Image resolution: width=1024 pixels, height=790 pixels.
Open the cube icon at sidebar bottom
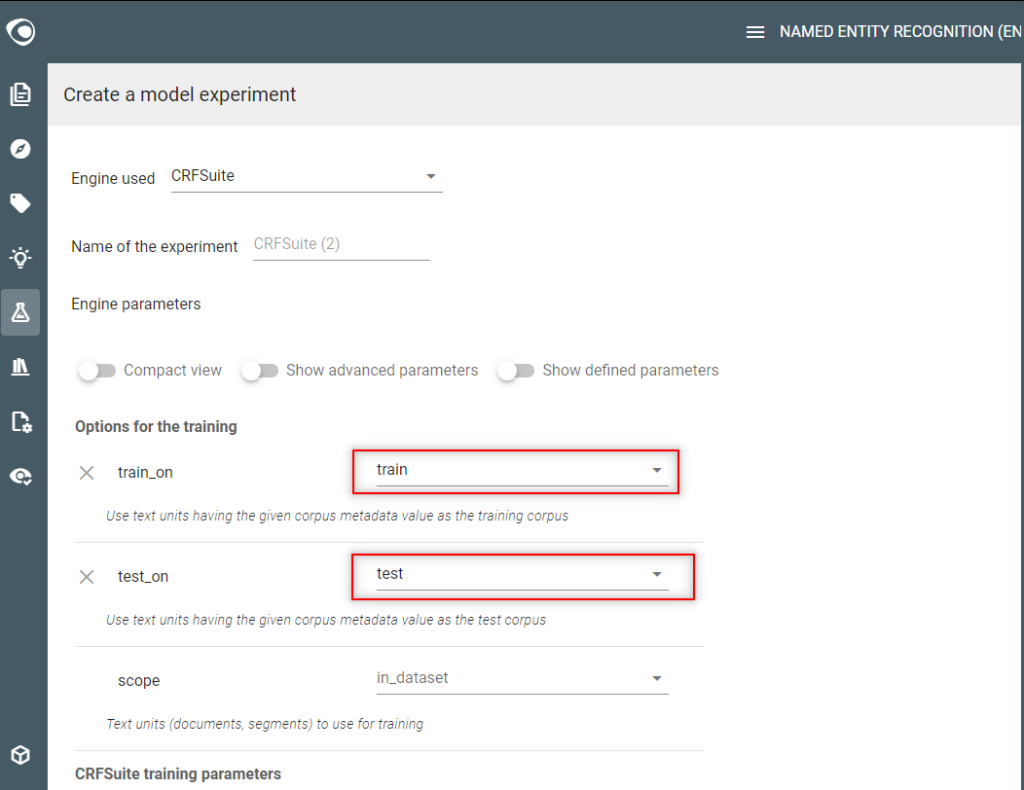[20, 755]
